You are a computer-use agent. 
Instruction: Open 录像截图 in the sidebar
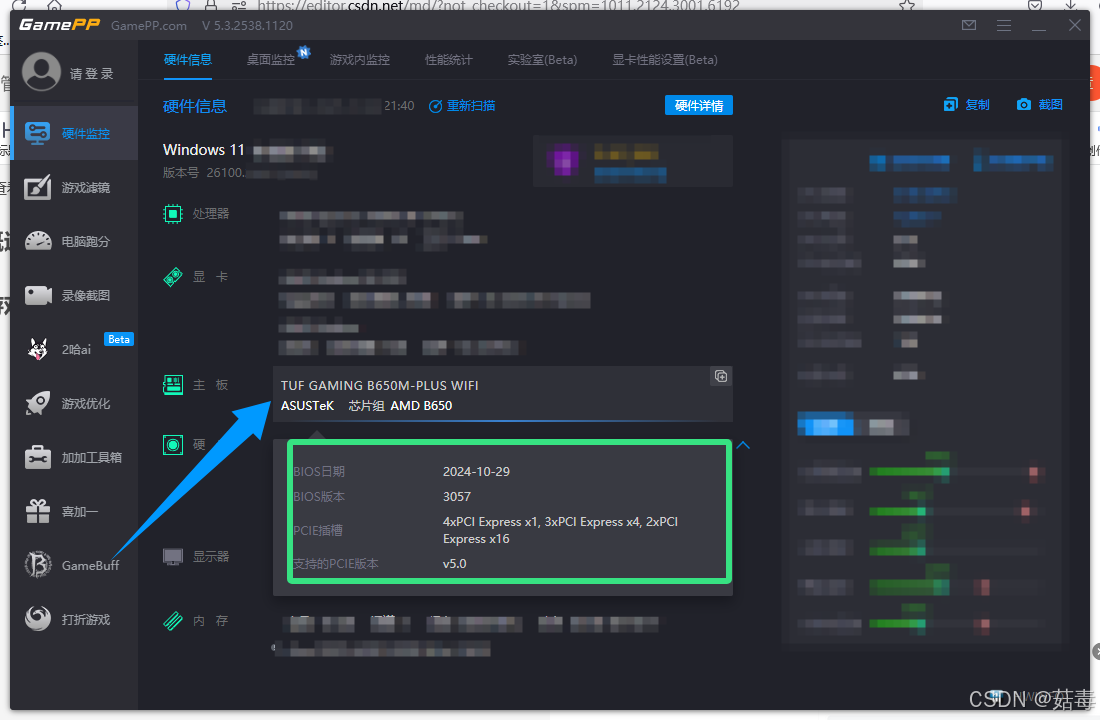[74, 295]
